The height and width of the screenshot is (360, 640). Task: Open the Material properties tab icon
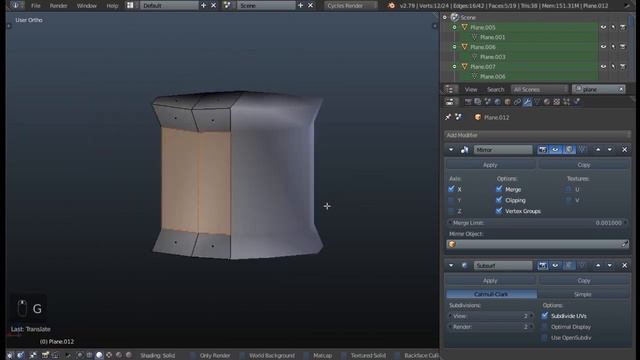(x=547, y=102)
